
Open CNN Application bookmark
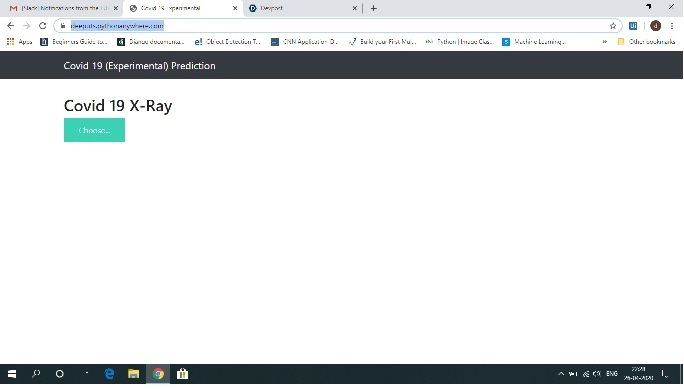click(304, 42)
